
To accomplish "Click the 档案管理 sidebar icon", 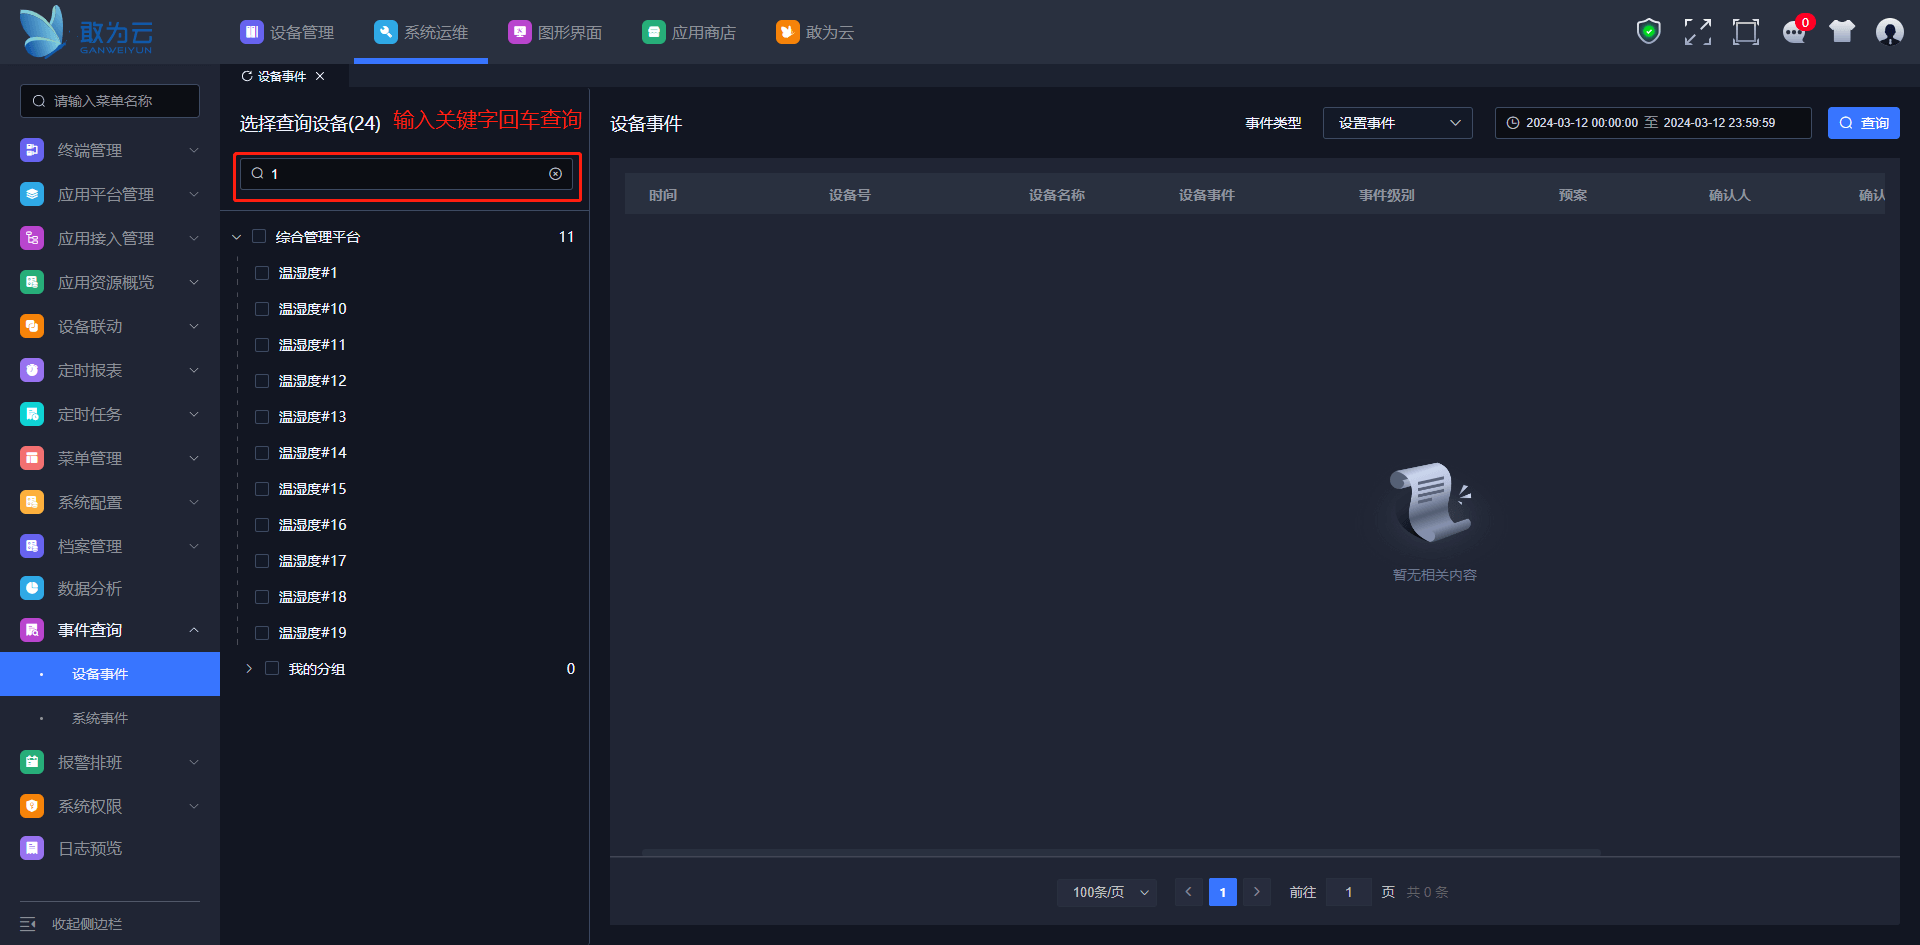I will 32,546.
